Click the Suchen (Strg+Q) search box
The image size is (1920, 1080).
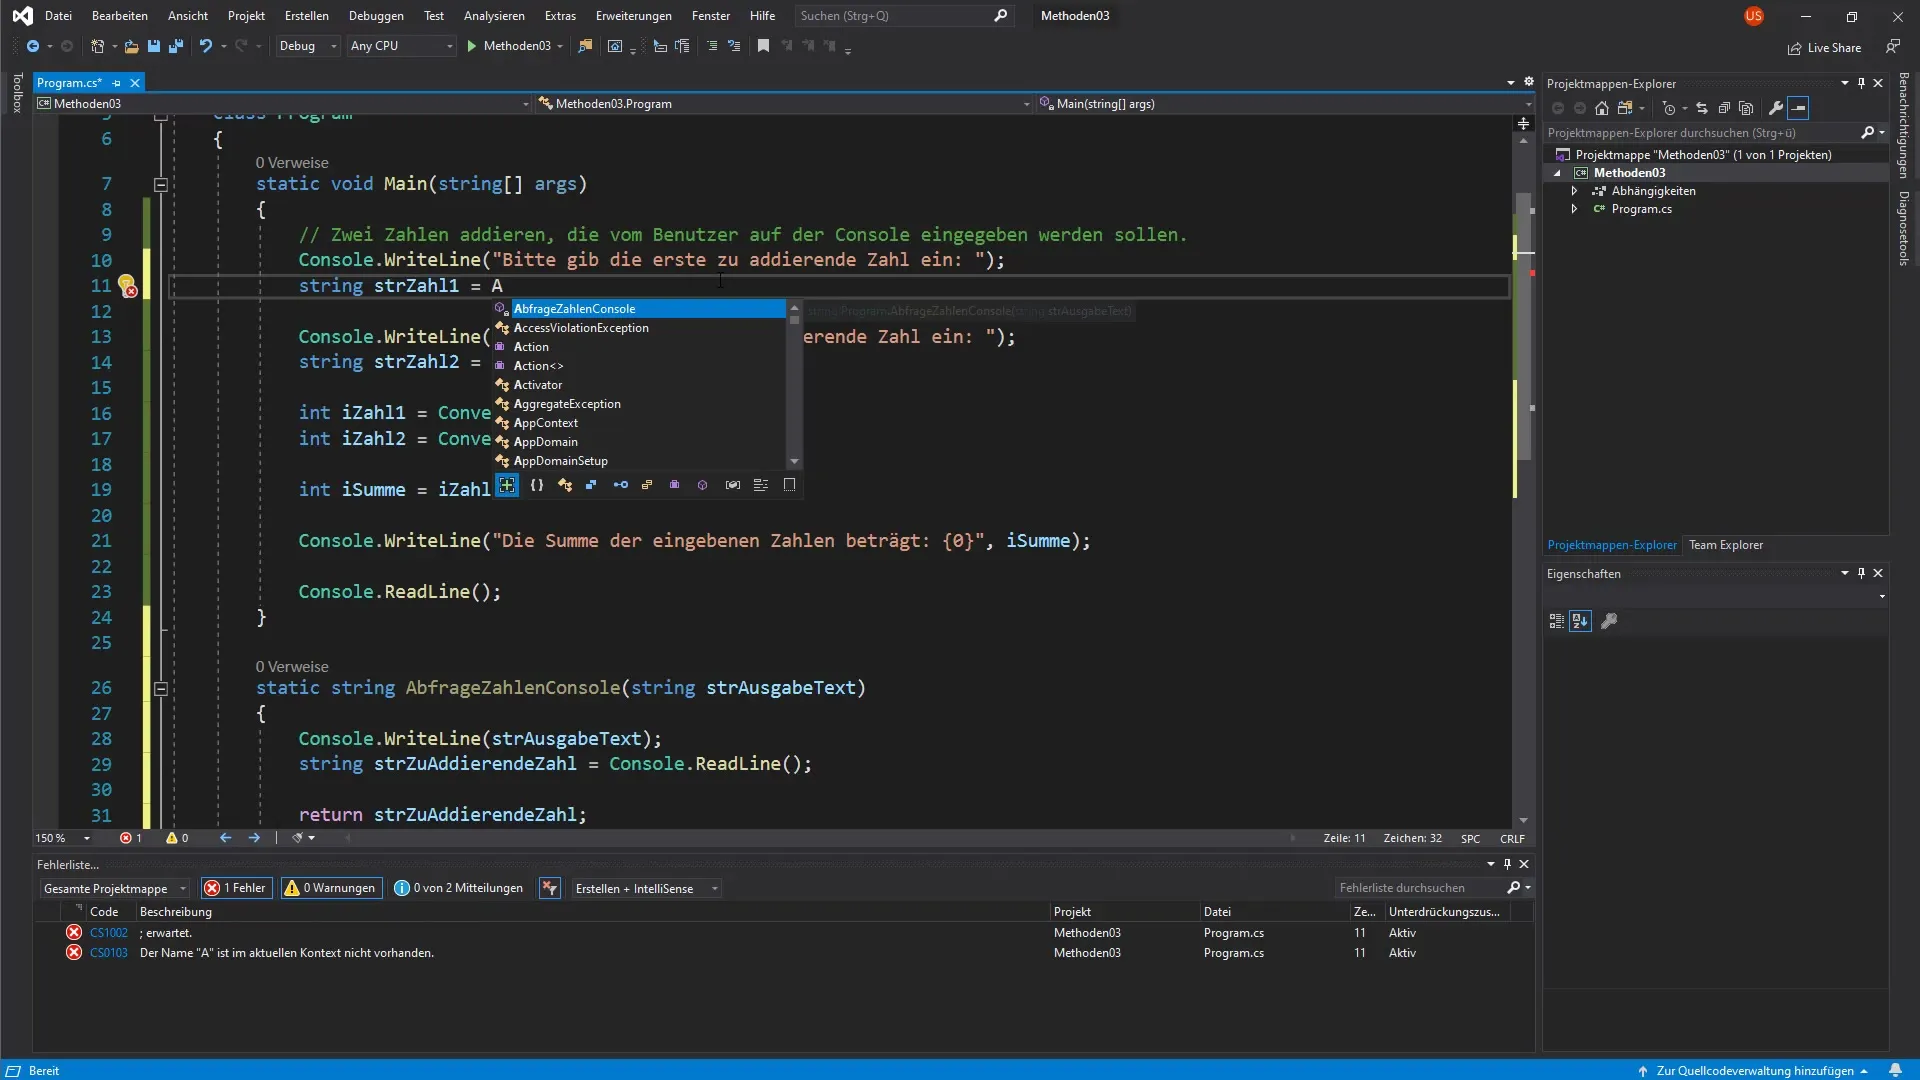tap(904, 16)
